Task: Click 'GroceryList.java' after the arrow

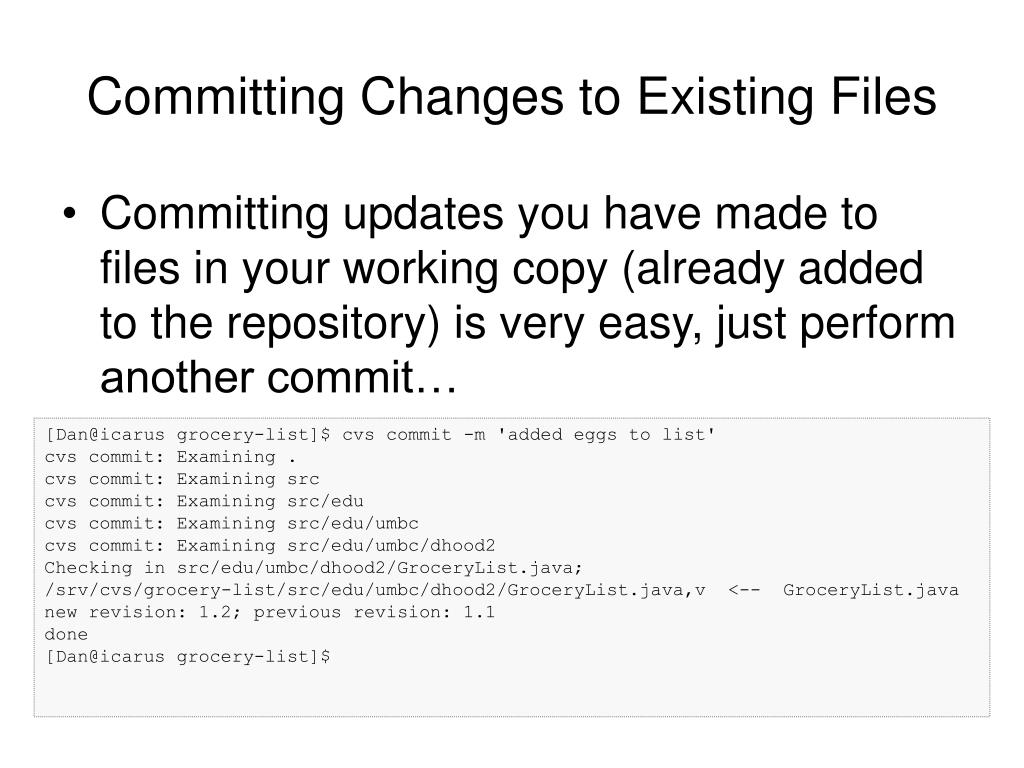Action: tap(871, 590)
